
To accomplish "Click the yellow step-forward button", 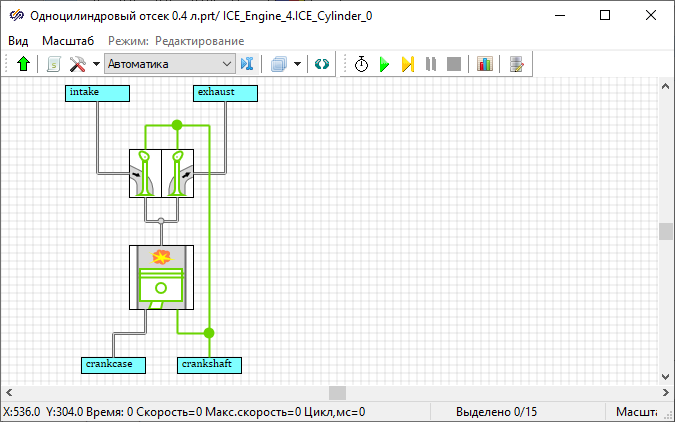I will 407,64.
